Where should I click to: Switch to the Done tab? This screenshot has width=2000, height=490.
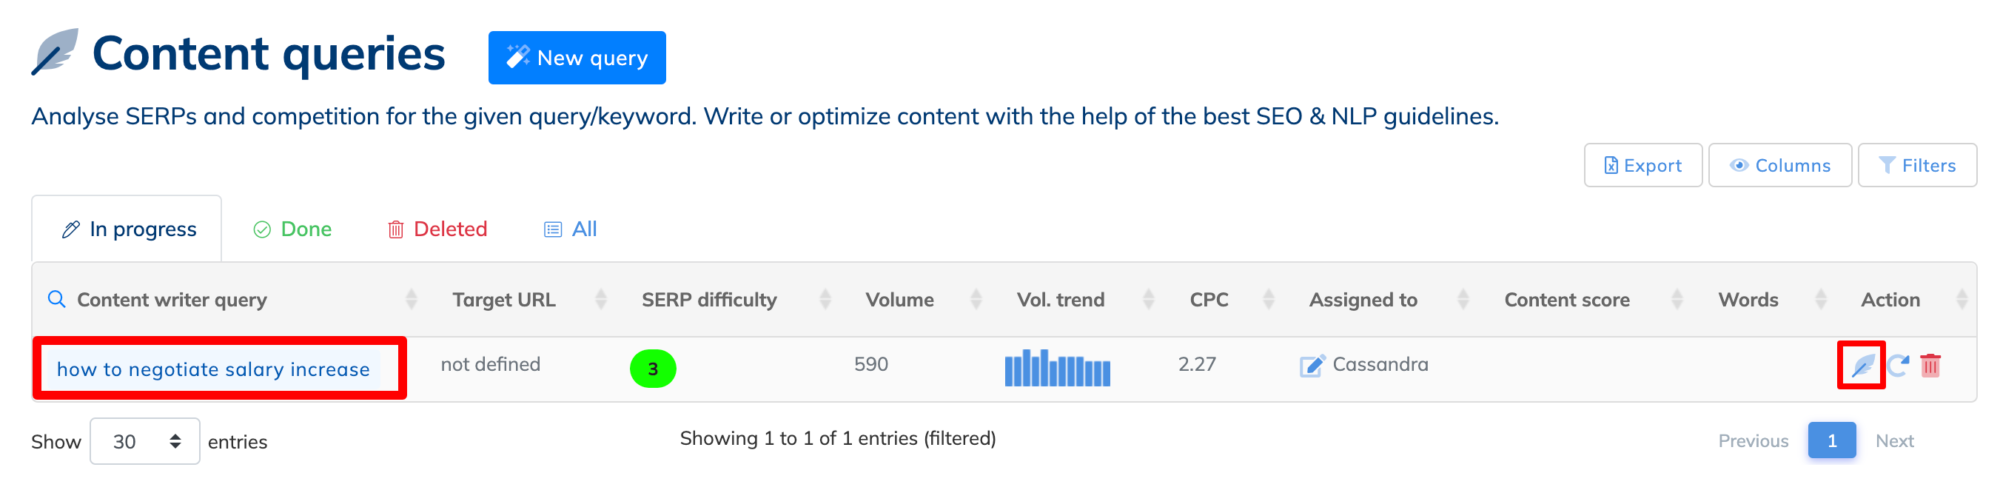pyautogui.click(x=292, y=229)
